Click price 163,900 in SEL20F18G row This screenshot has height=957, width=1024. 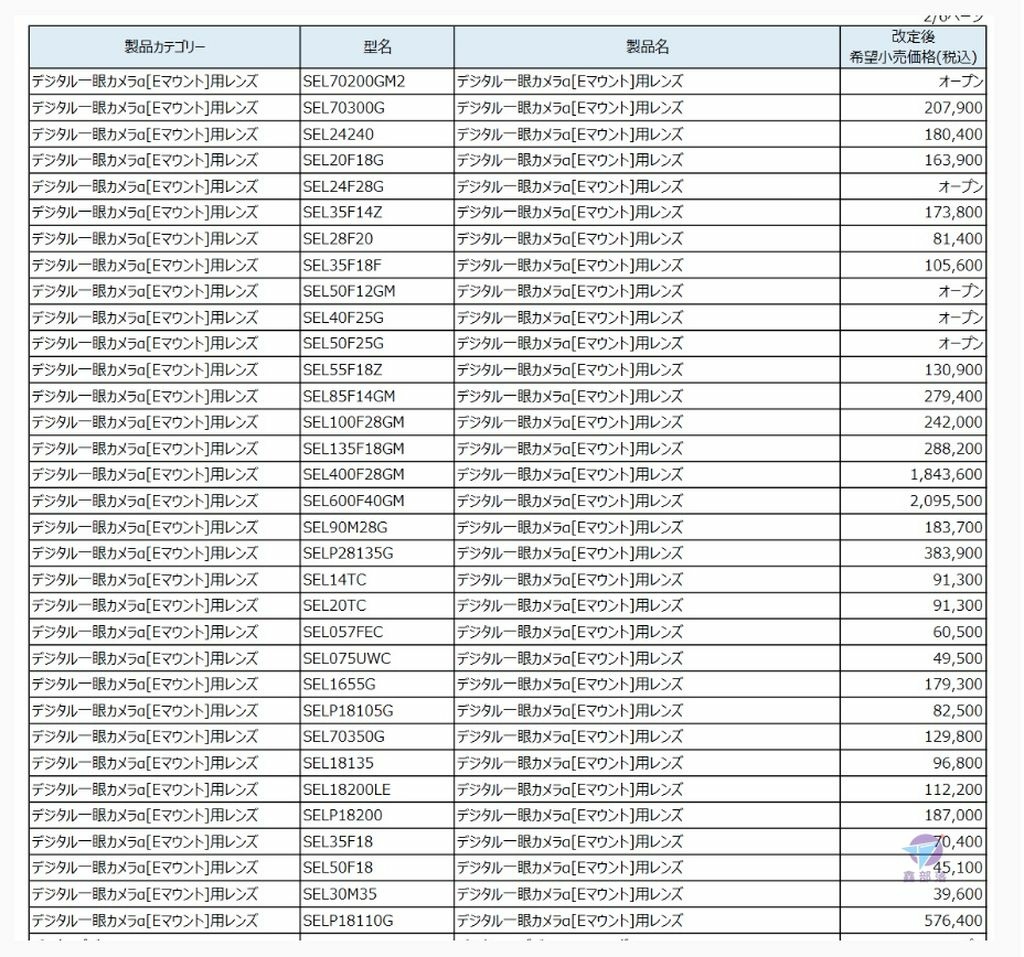[x=953, y=160]
